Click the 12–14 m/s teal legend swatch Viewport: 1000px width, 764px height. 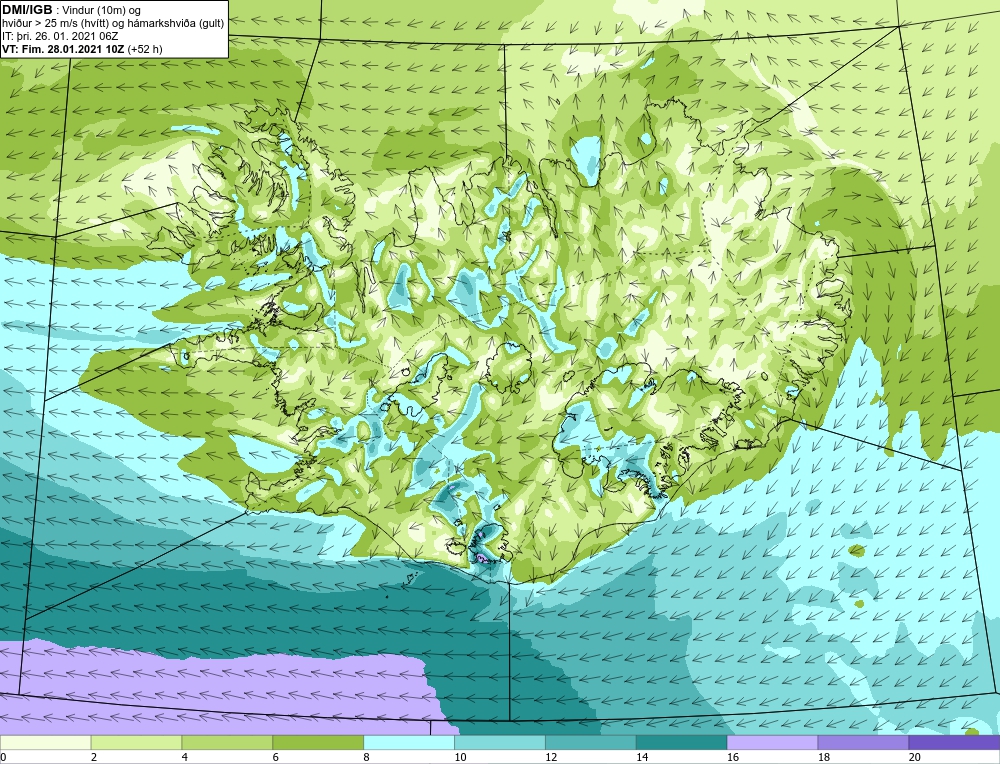pos(591,743)
